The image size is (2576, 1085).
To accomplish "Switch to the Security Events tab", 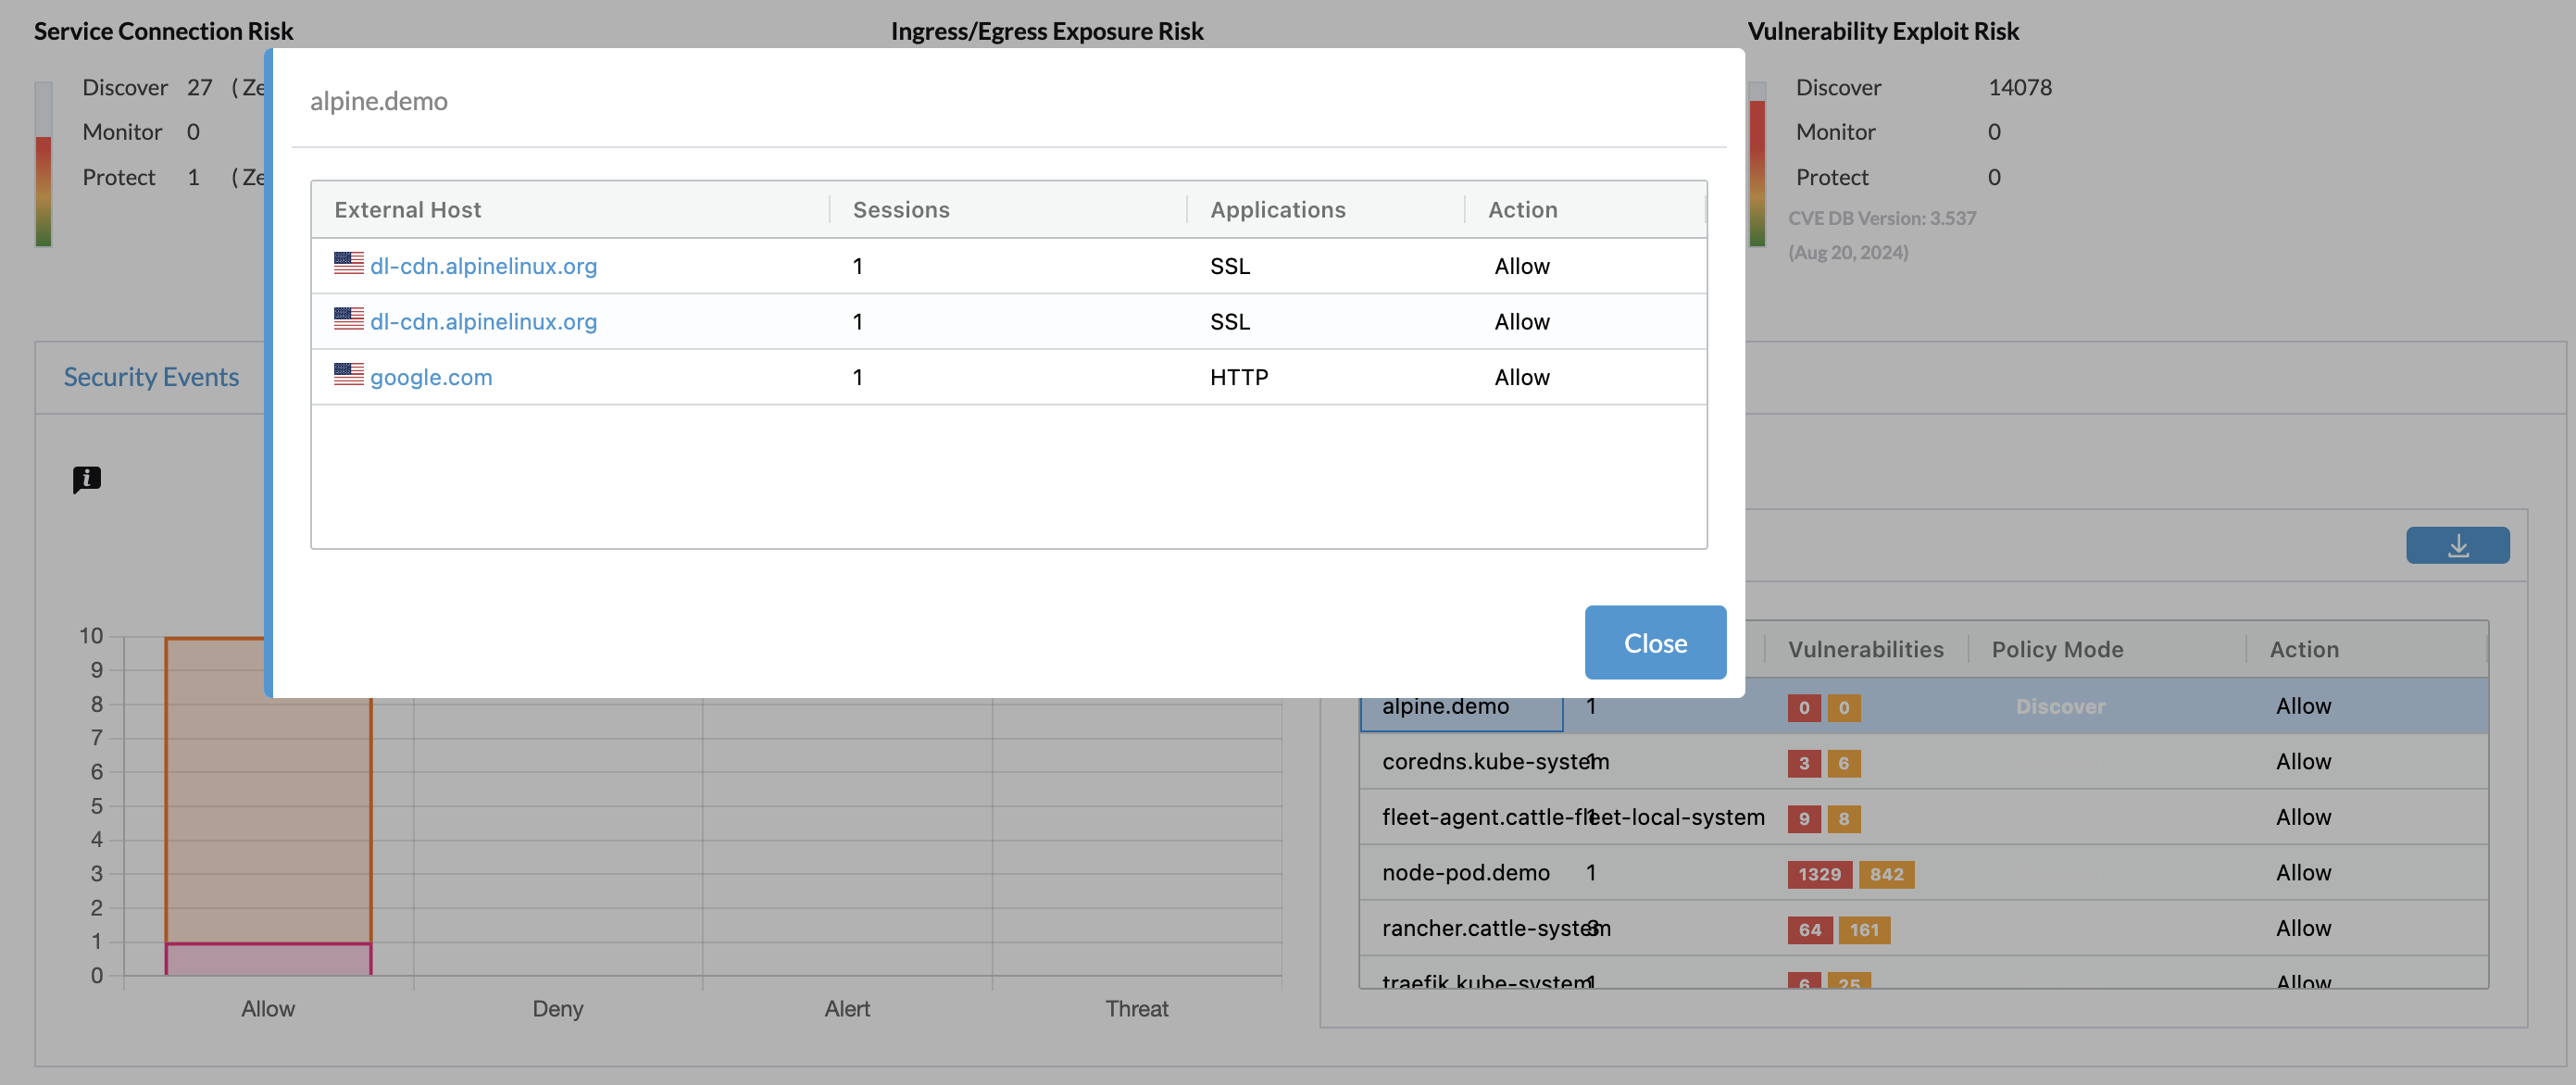I will 151,377.
